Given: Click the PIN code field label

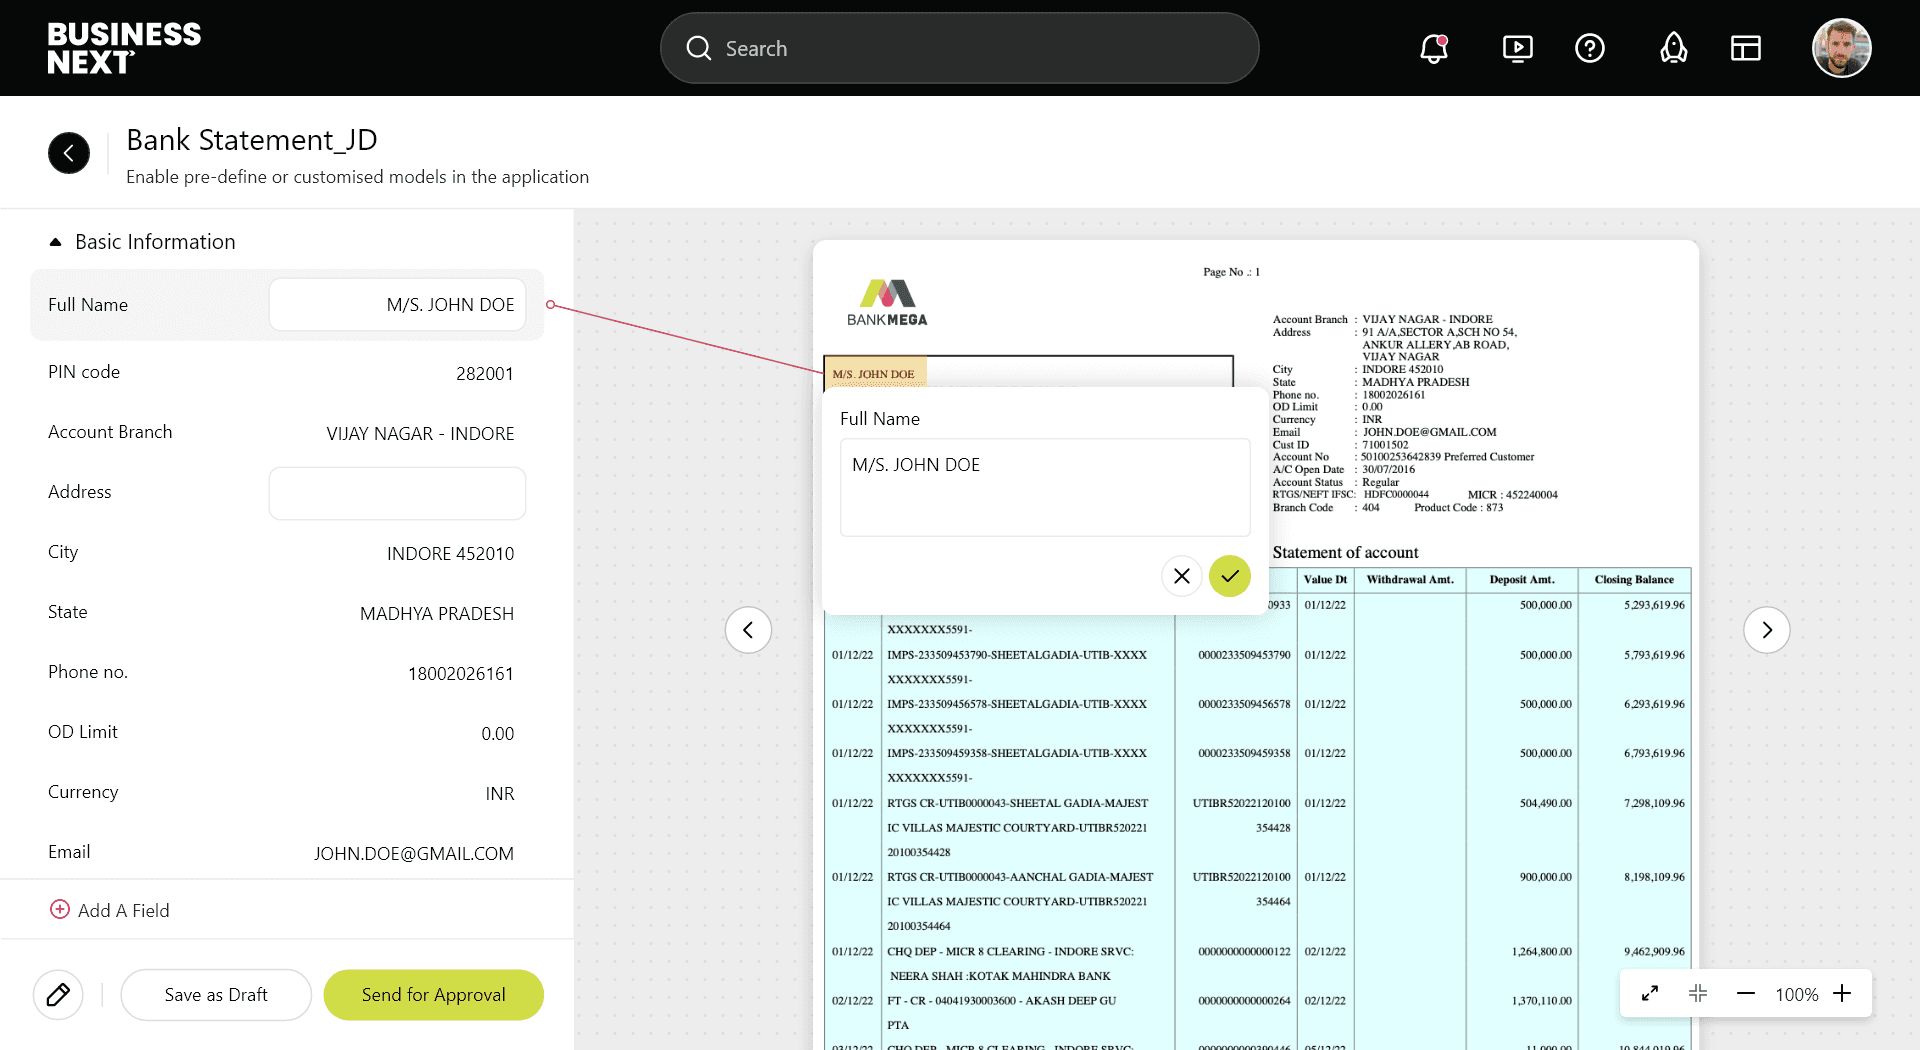Looking at the screenshot, I should click(84, 372).
